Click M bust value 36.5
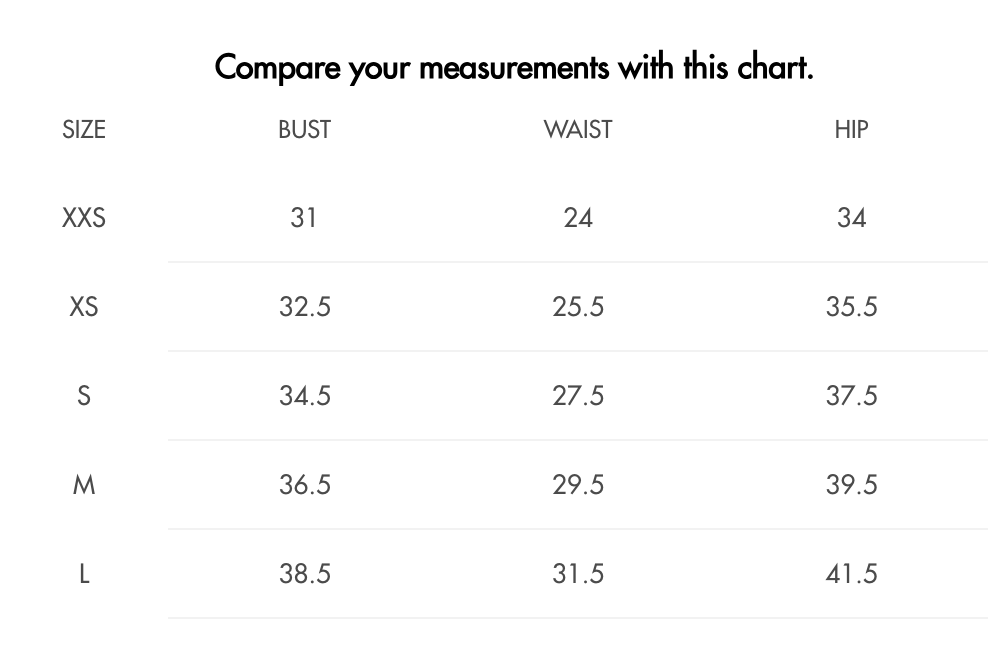 coord(304,485)
